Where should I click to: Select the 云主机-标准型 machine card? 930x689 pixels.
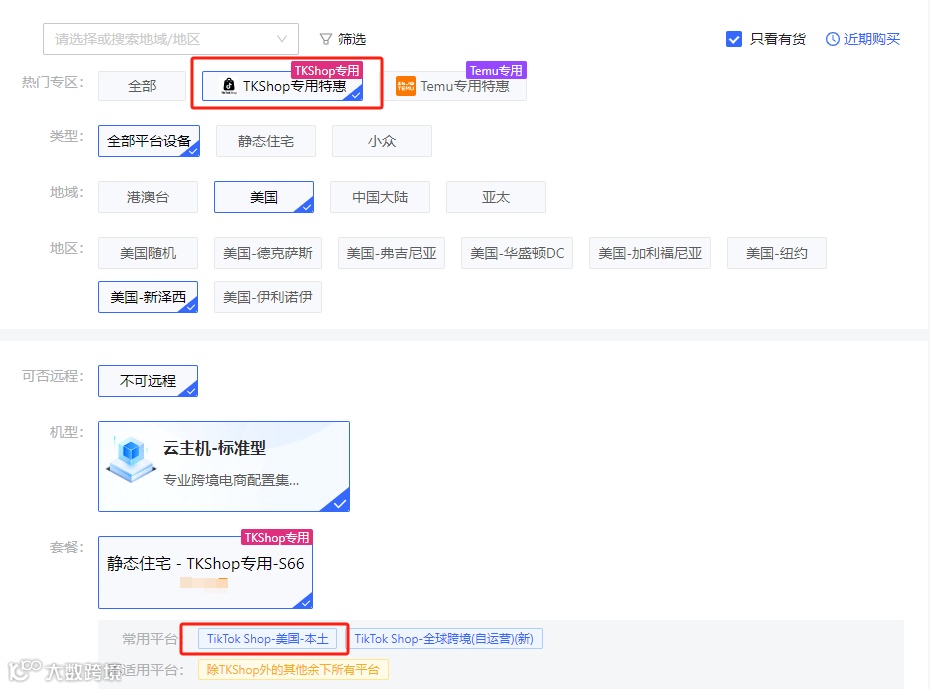(x=224, y=466)
